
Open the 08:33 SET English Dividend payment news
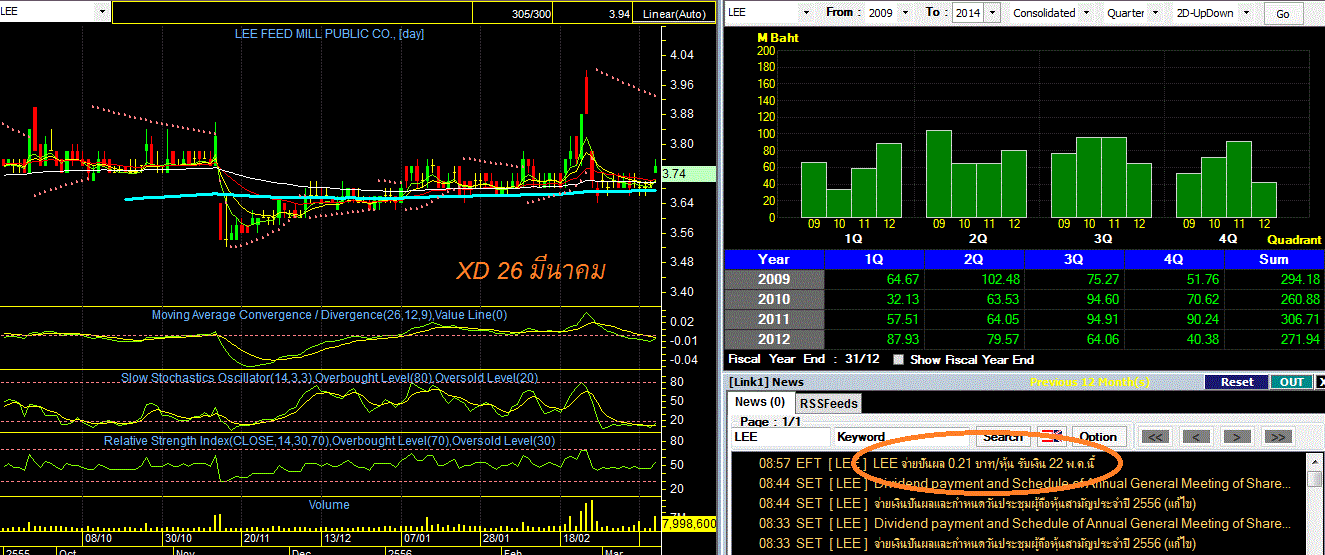(1016, 523)
